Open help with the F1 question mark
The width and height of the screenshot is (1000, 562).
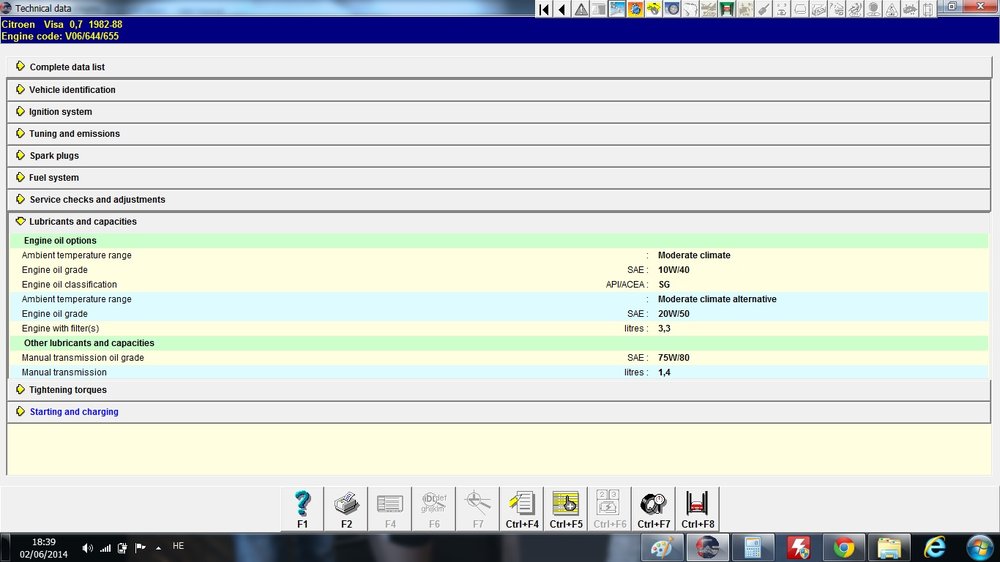(302, 508)
